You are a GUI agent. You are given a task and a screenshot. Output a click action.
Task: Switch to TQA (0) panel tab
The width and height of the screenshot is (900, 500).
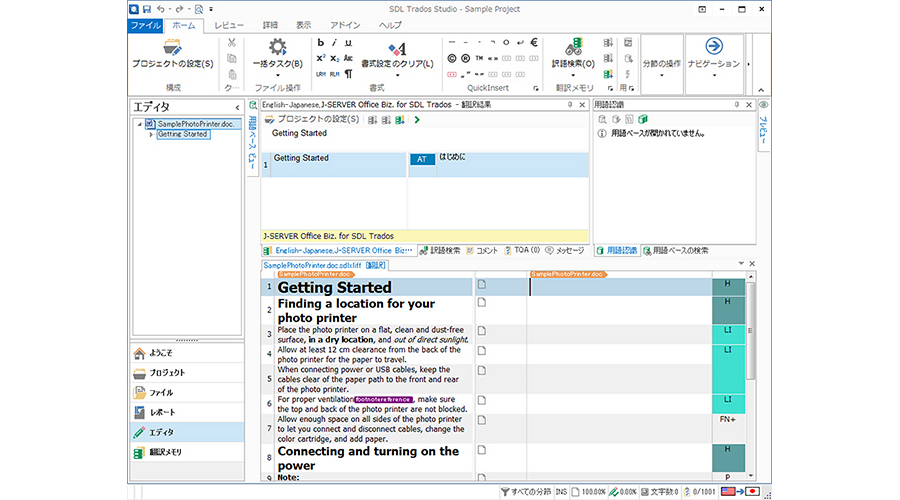tap(522, 251)
